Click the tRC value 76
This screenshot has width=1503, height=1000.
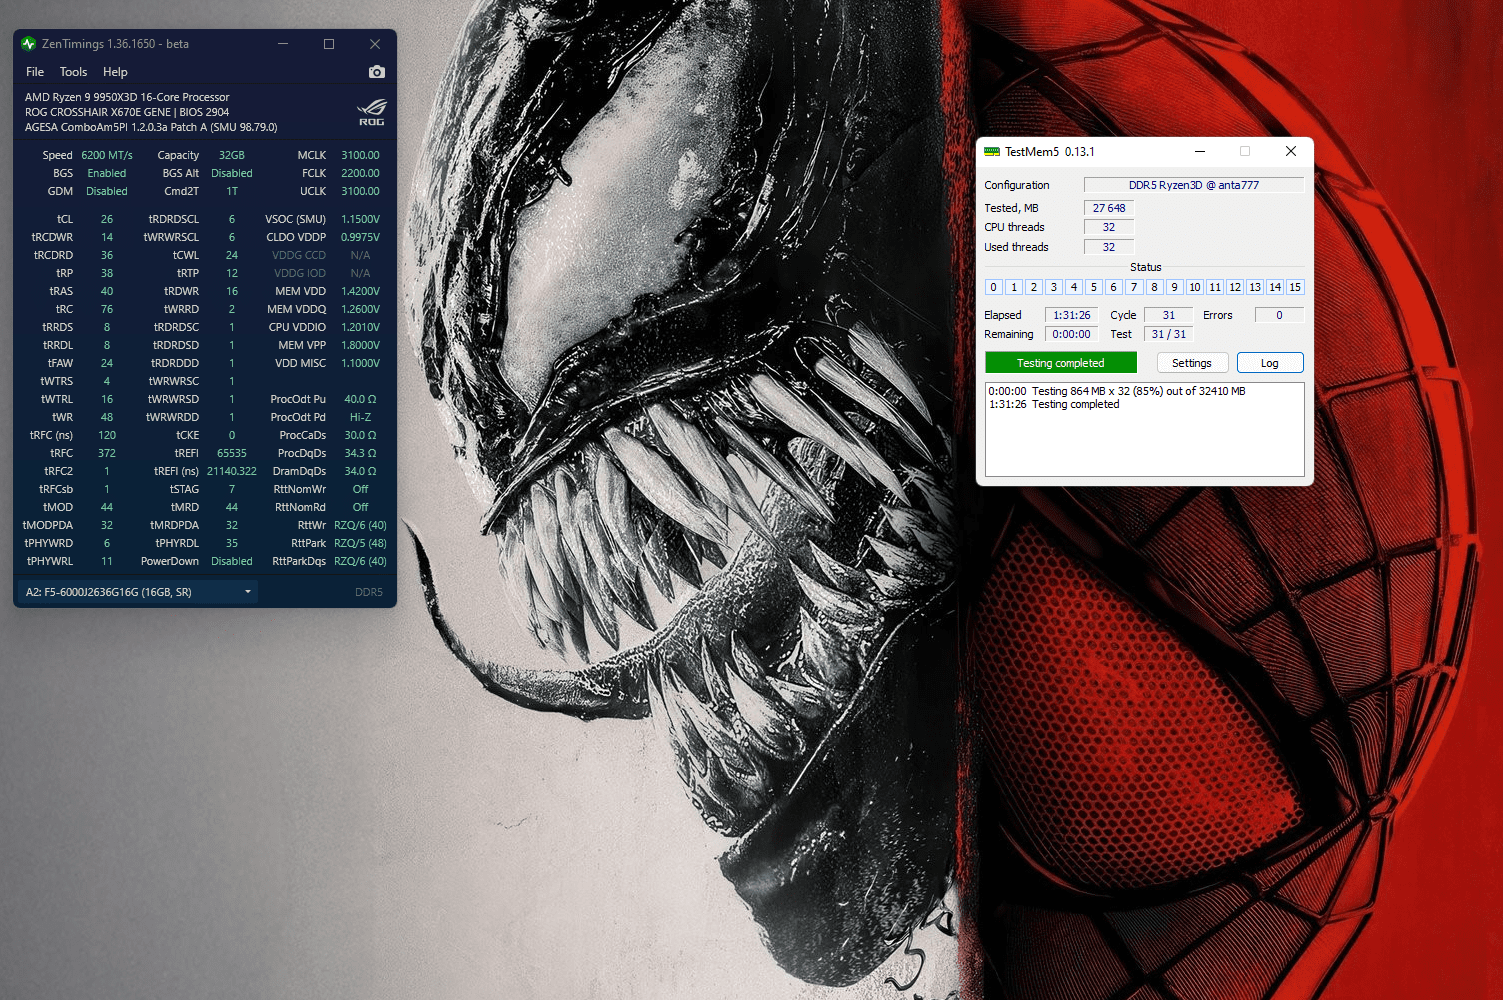(x=107, y=309)
